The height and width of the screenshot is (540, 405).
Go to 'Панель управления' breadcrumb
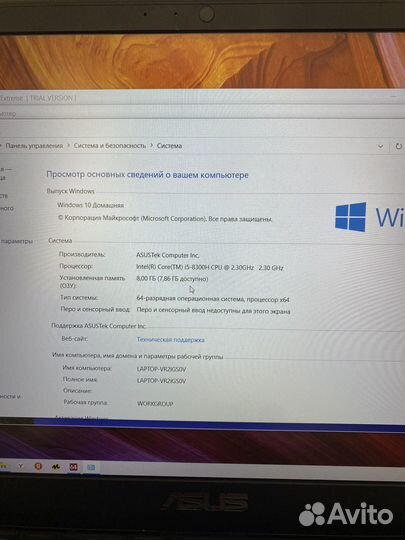pos(34,146)
